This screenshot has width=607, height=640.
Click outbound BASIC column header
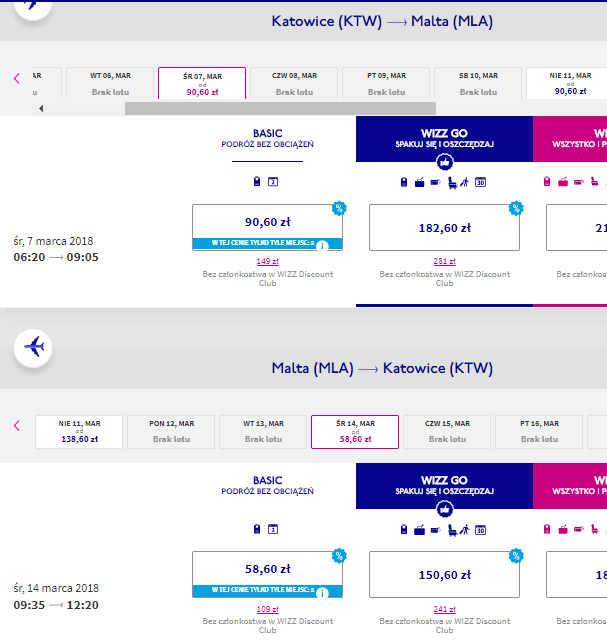point(267,139)
